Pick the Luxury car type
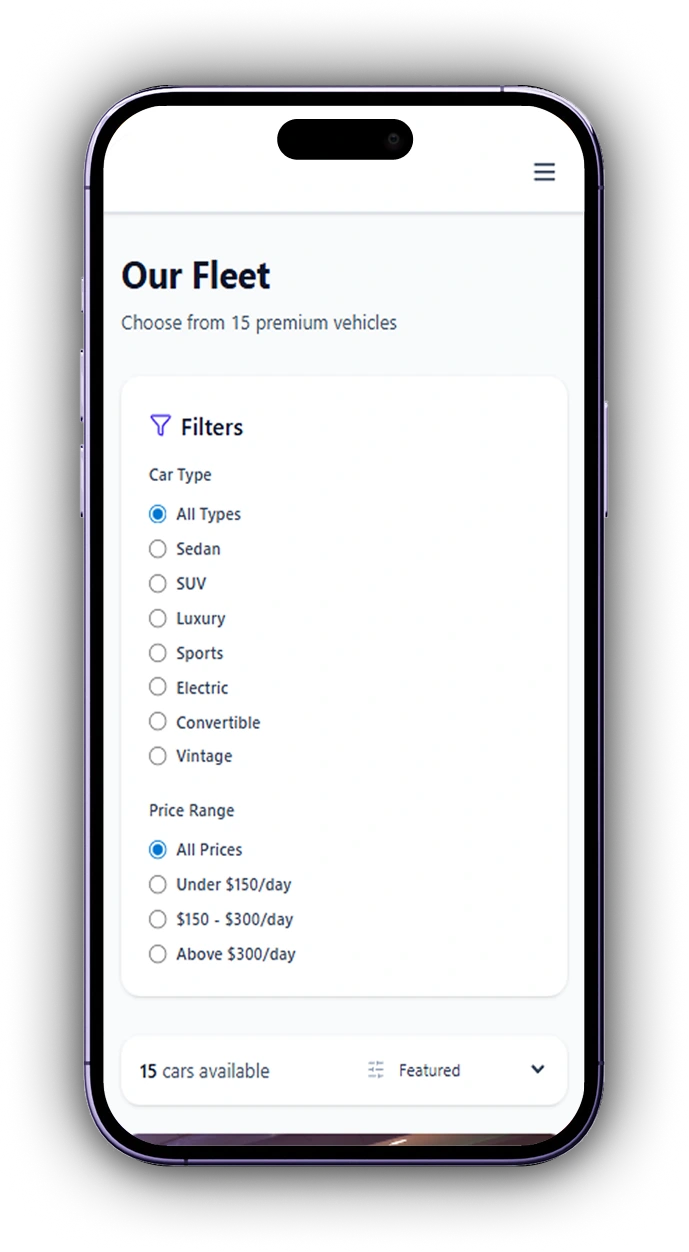This screenshot has width=689, height=1252. [157, 618]
